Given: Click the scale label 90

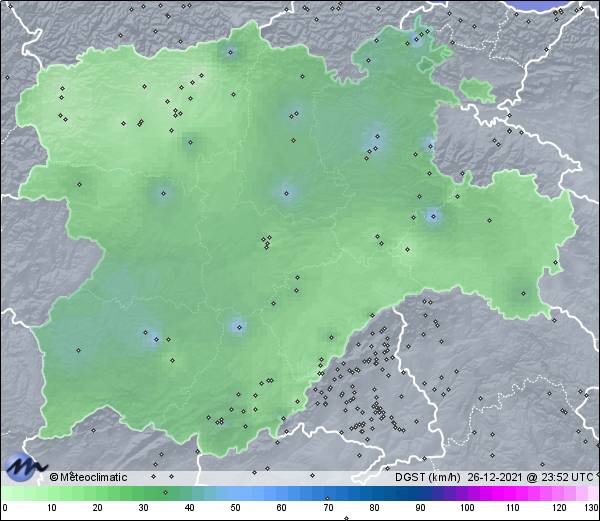Looking at the screenshot, I should [420, 508].
